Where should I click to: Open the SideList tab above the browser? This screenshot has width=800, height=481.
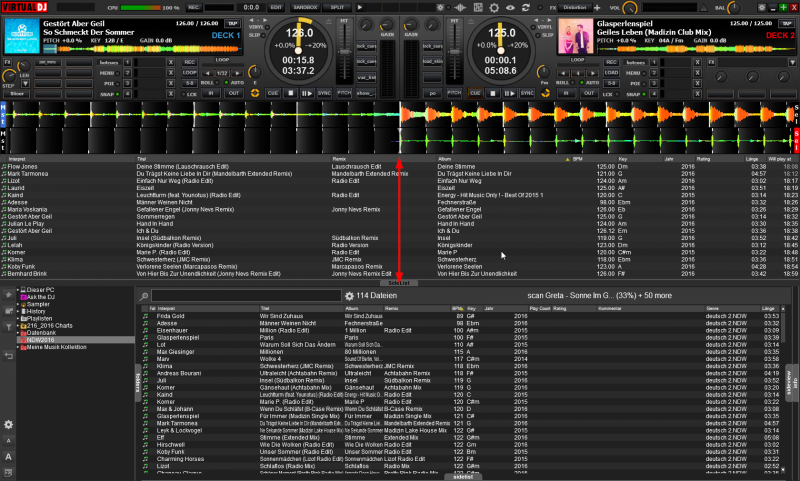point(399,283)
